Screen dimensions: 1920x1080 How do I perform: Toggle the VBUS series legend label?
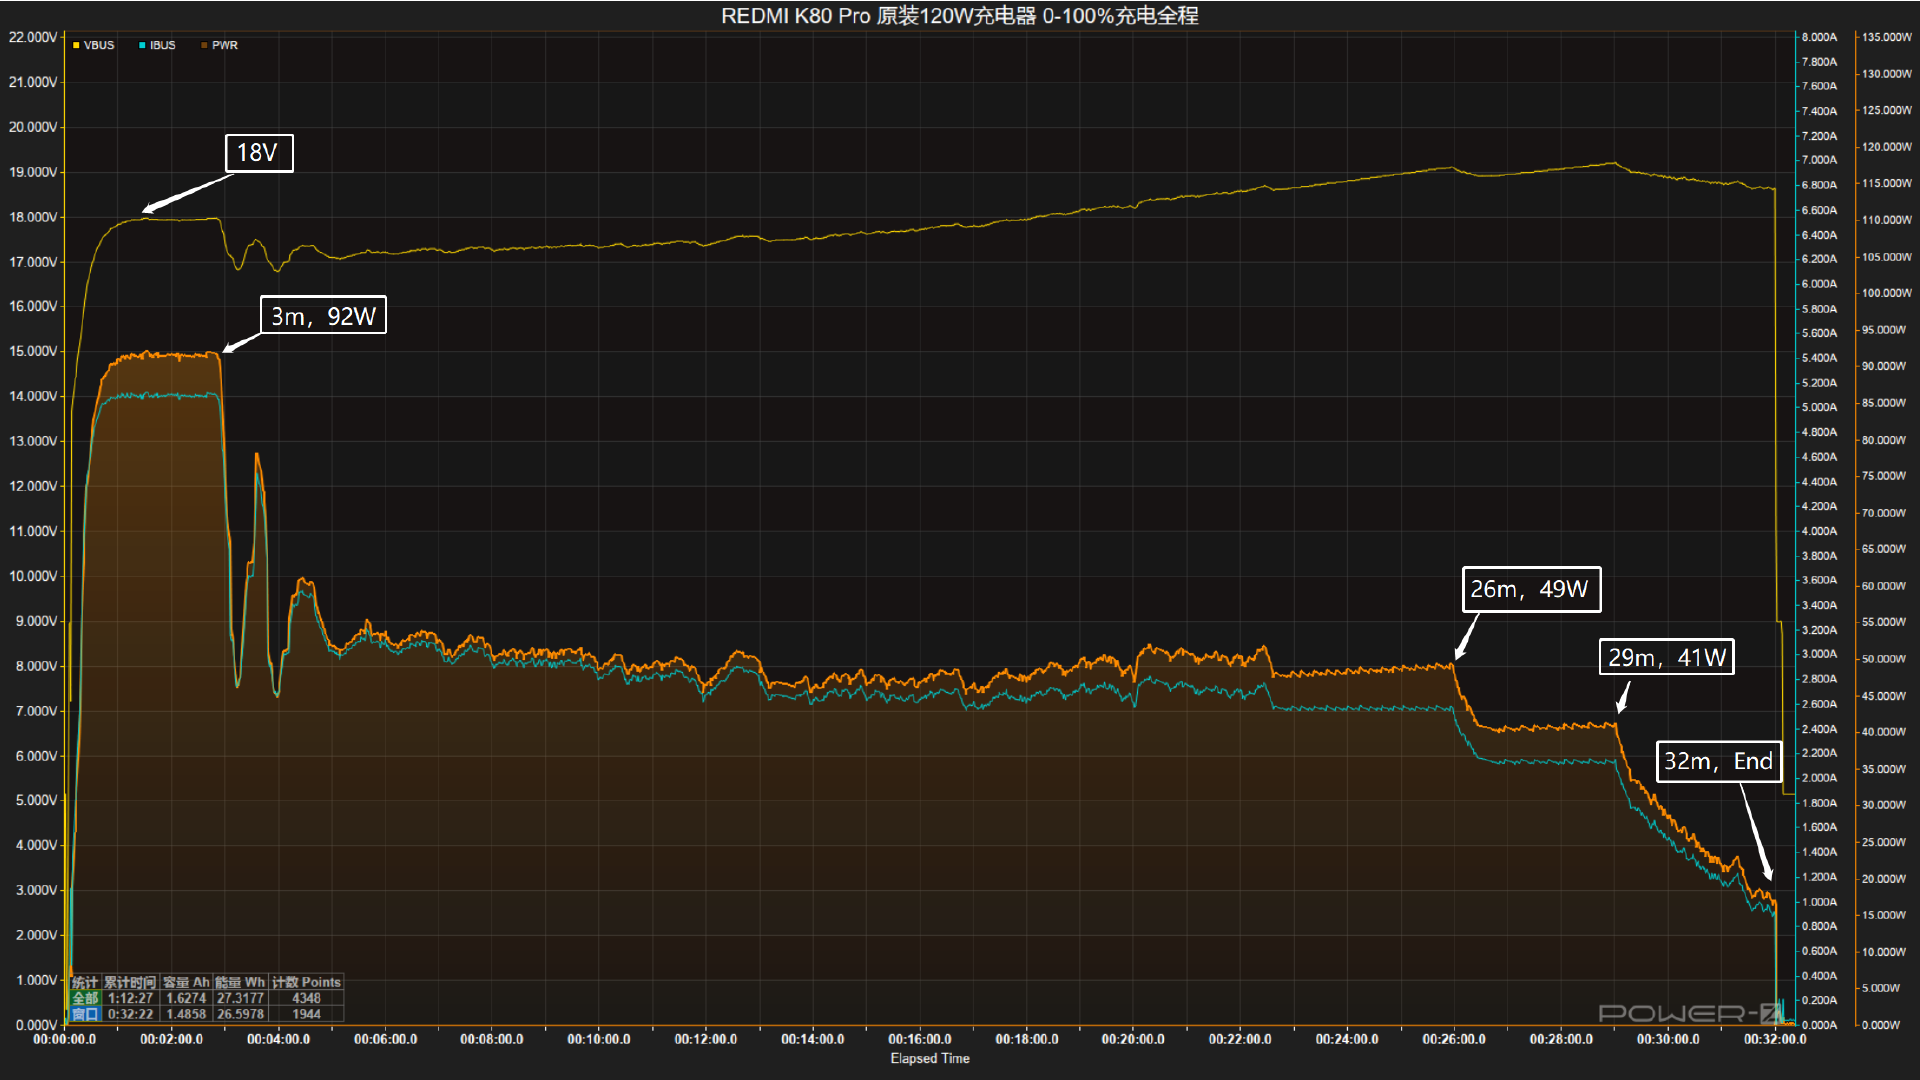pos(99,45)
